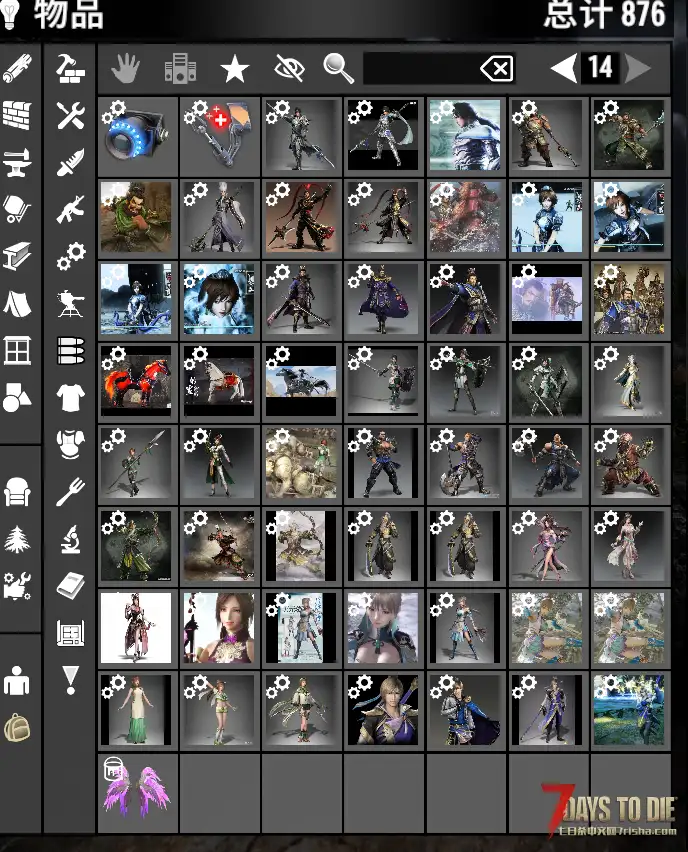Toggle the speaker tower filter
Viewport: 688px width, 852px height.
pos(180,68)
